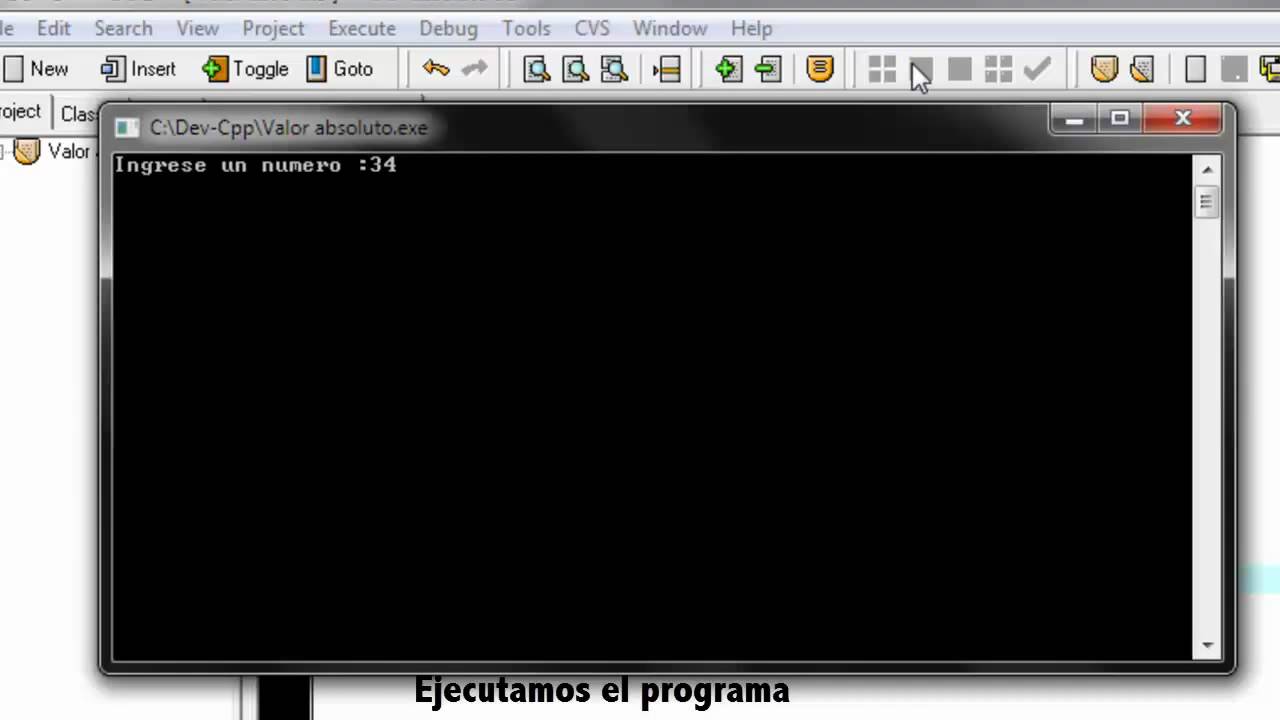Click the gray page icon at toolbar right
The width and height of the screenshot is (1280, 720).
tap(1234, 68)
